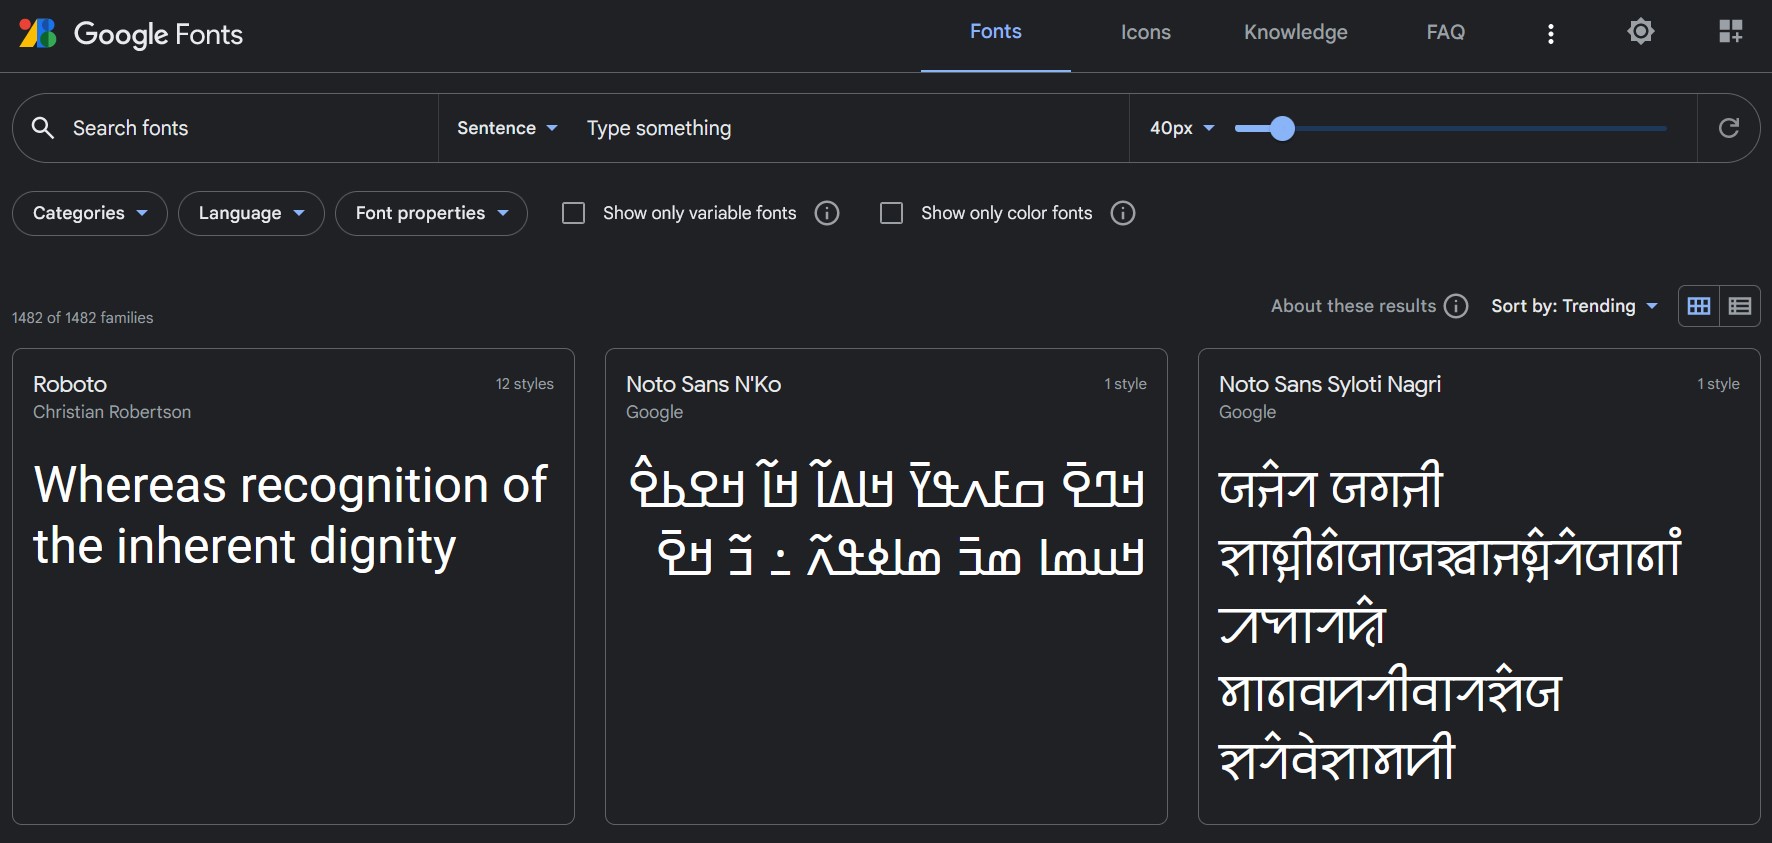This screenshot has width=1772, height=843.
Task: Expand the Font properties dropdown
Action: tap(431, 213)
